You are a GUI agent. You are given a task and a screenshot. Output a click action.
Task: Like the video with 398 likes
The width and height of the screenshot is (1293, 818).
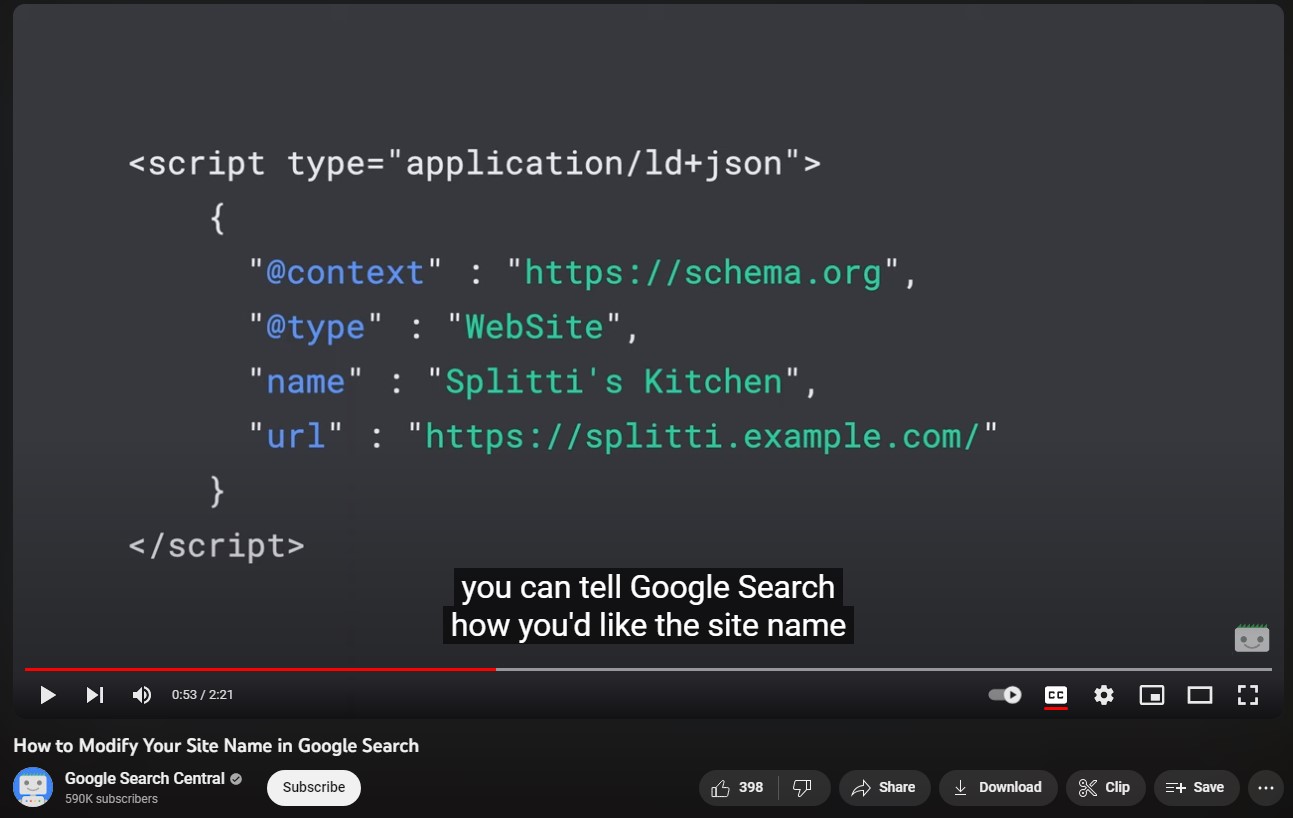point(738,788)
